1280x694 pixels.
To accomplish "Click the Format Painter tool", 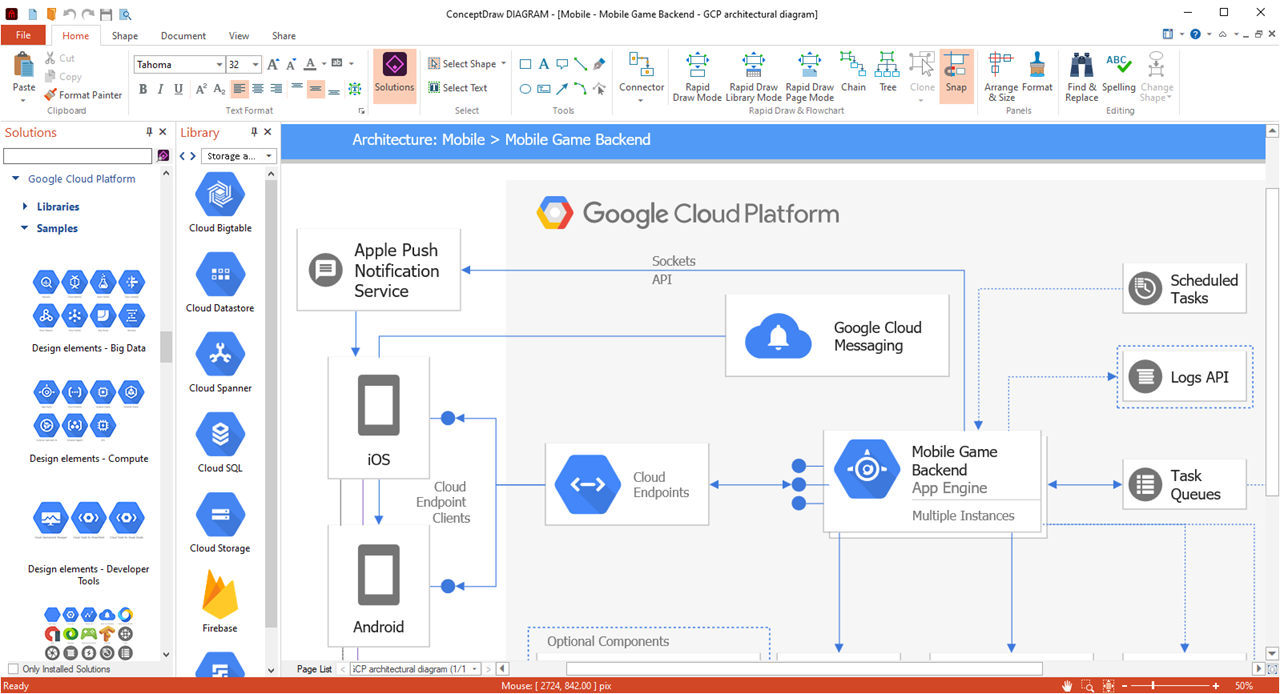I will click(83, 95).
